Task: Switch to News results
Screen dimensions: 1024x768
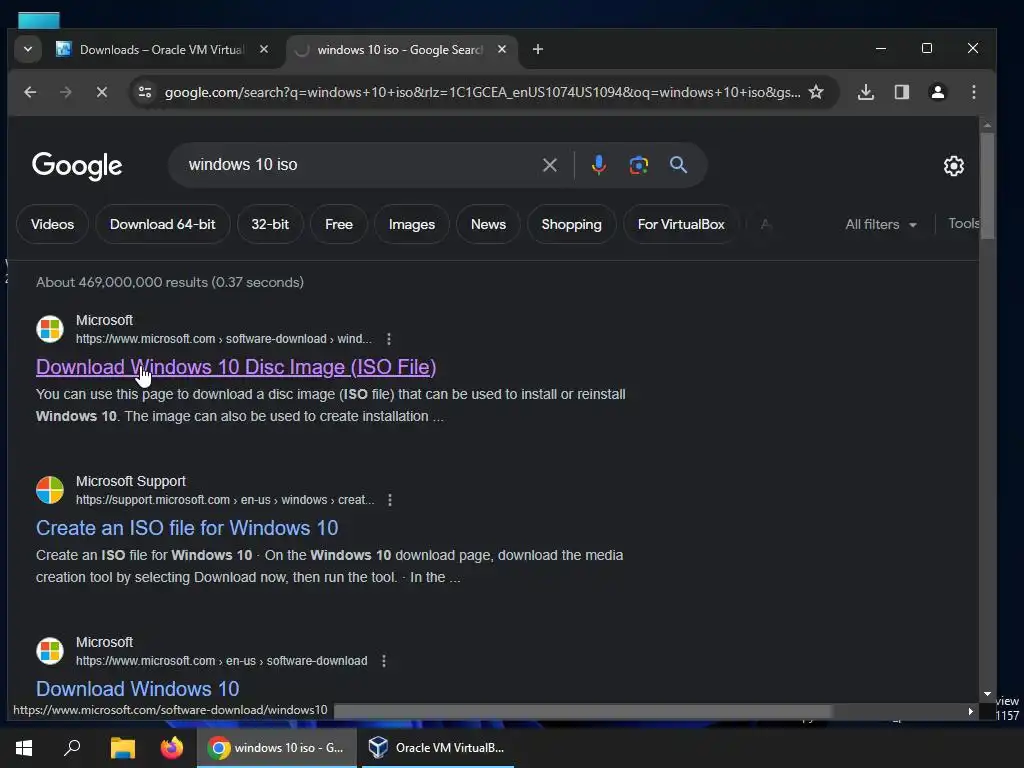Action: (488, 224)
